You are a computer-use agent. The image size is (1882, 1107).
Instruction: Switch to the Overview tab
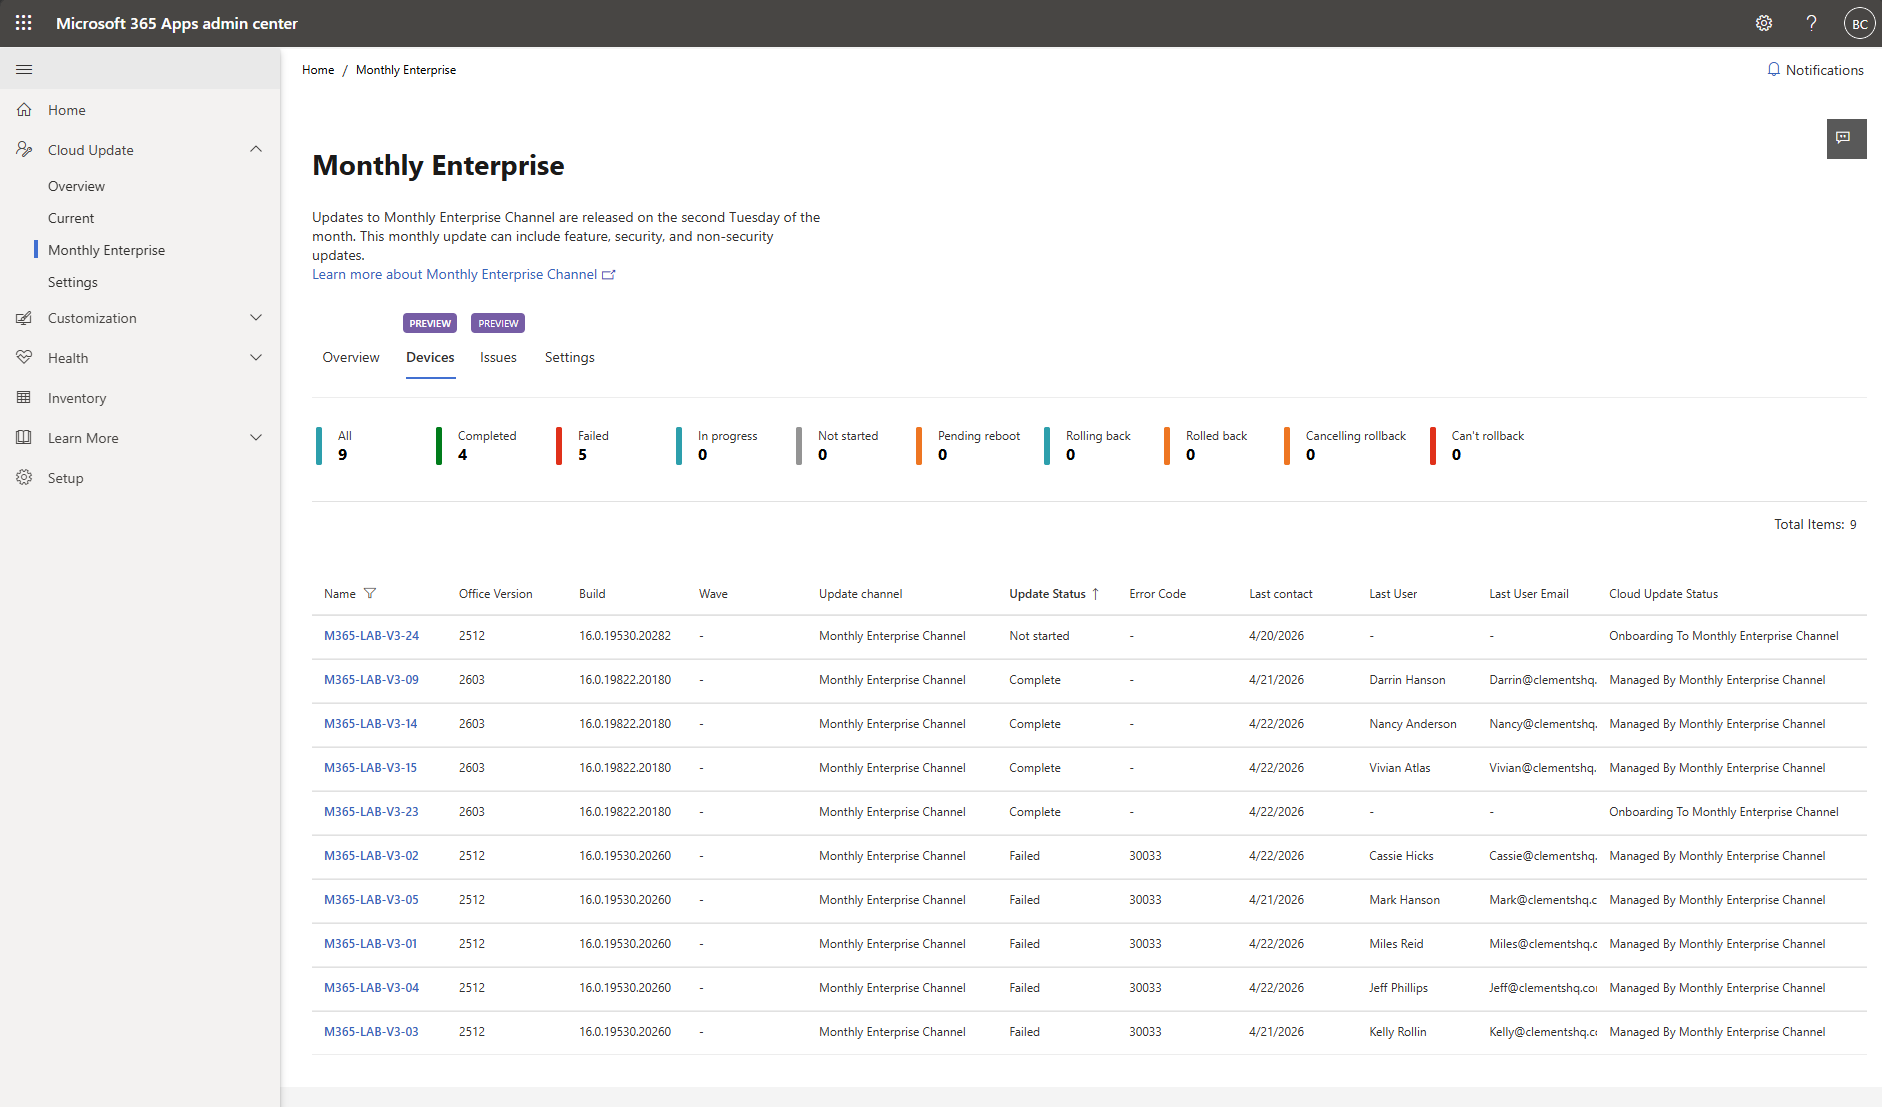coord(350,358)
